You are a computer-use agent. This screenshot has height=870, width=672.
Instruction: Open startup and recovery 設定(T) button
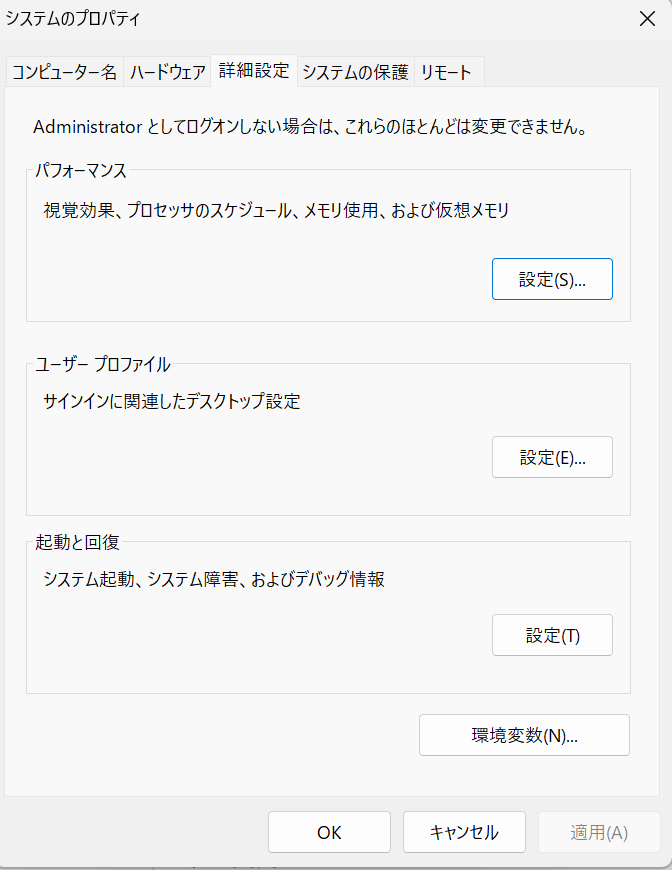pos(552,636)
